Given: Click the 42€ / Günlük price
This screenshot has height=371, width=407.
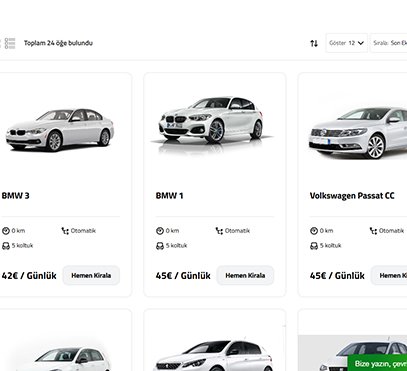Looking at the screenshot, I should coord(29,276).
